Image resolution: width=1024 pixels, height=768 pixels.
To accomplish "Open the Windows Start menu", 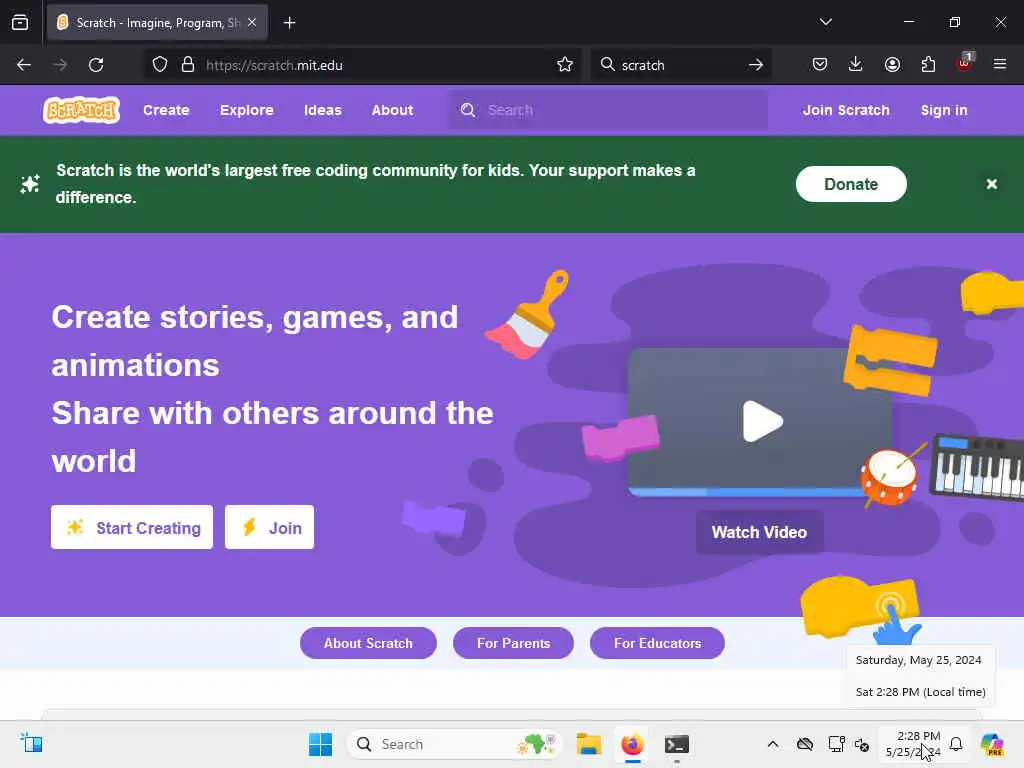I will (320, 744).
